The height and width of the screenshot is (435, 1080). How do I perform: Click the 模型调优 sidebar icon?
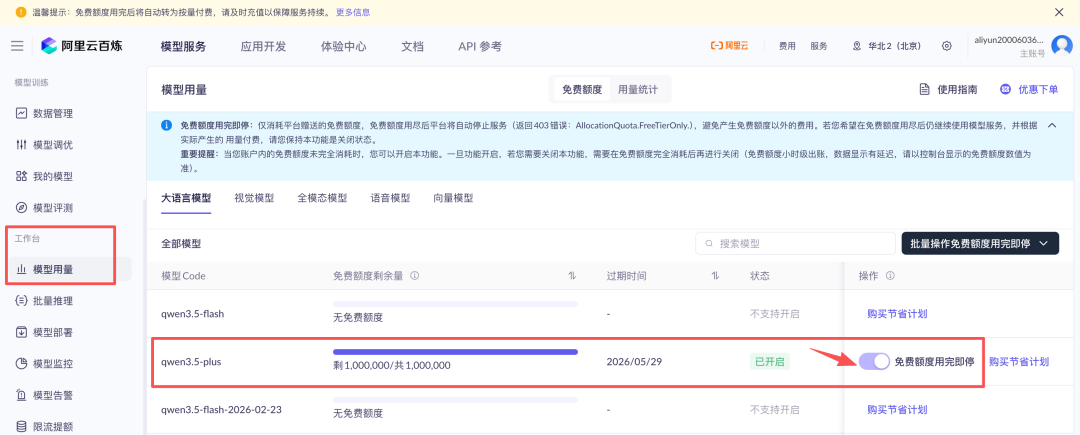point(21,145)
